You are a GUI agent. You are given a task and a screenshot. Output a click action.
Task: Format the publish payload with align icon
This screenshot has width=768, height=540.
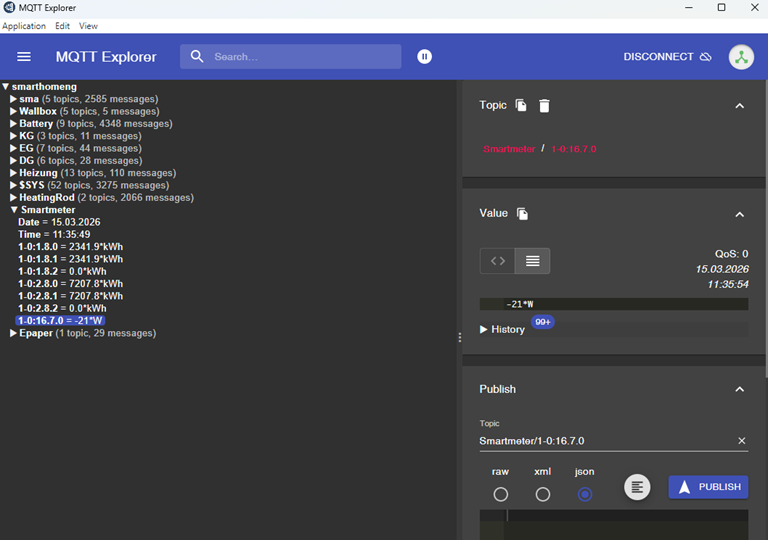[x=637, y=487]
